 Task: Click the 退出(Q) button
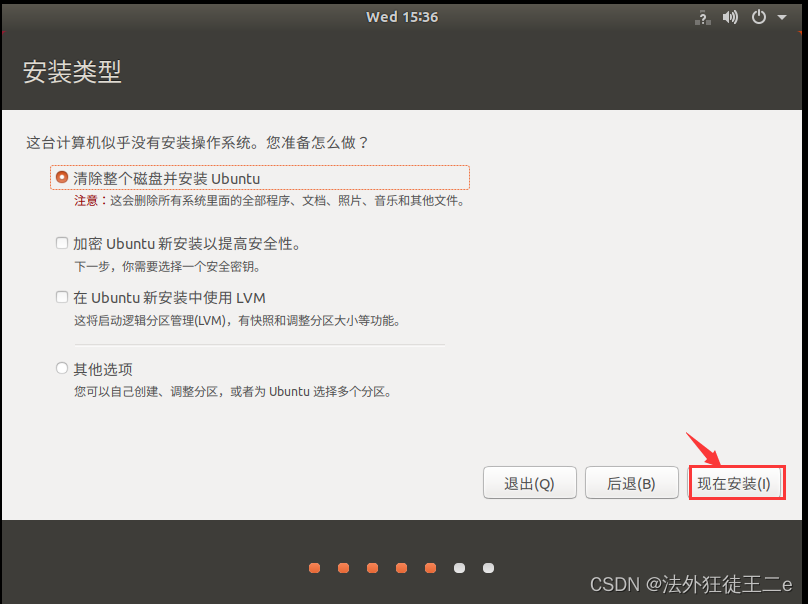(x=529, y=482)
